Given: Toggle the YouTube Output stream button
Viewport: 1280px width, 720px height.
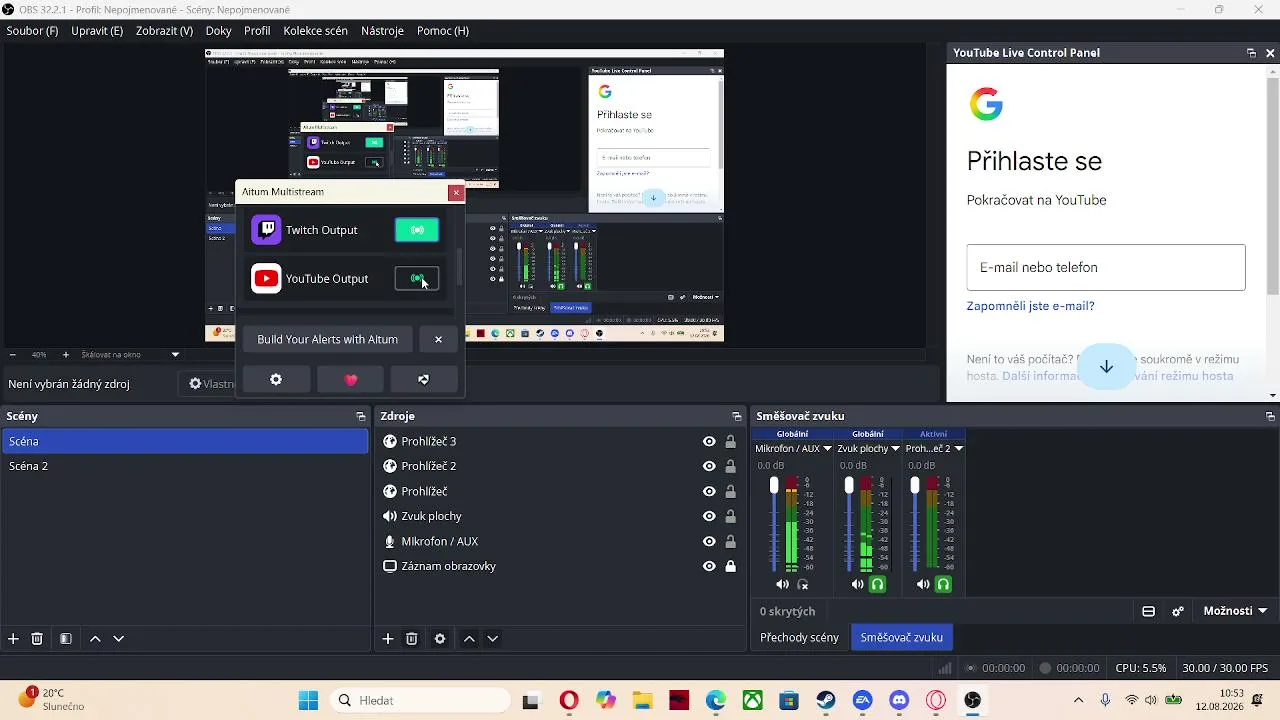Looking at the screenshot, I should coord(417,278).
